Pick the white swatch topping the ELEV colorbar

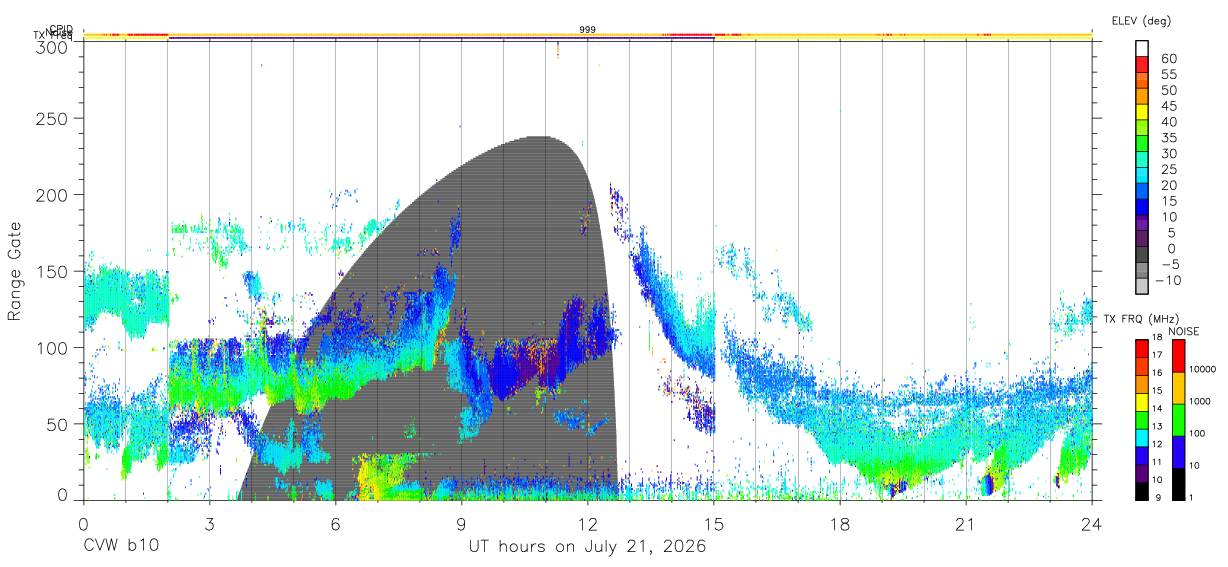coord(1143,49)
